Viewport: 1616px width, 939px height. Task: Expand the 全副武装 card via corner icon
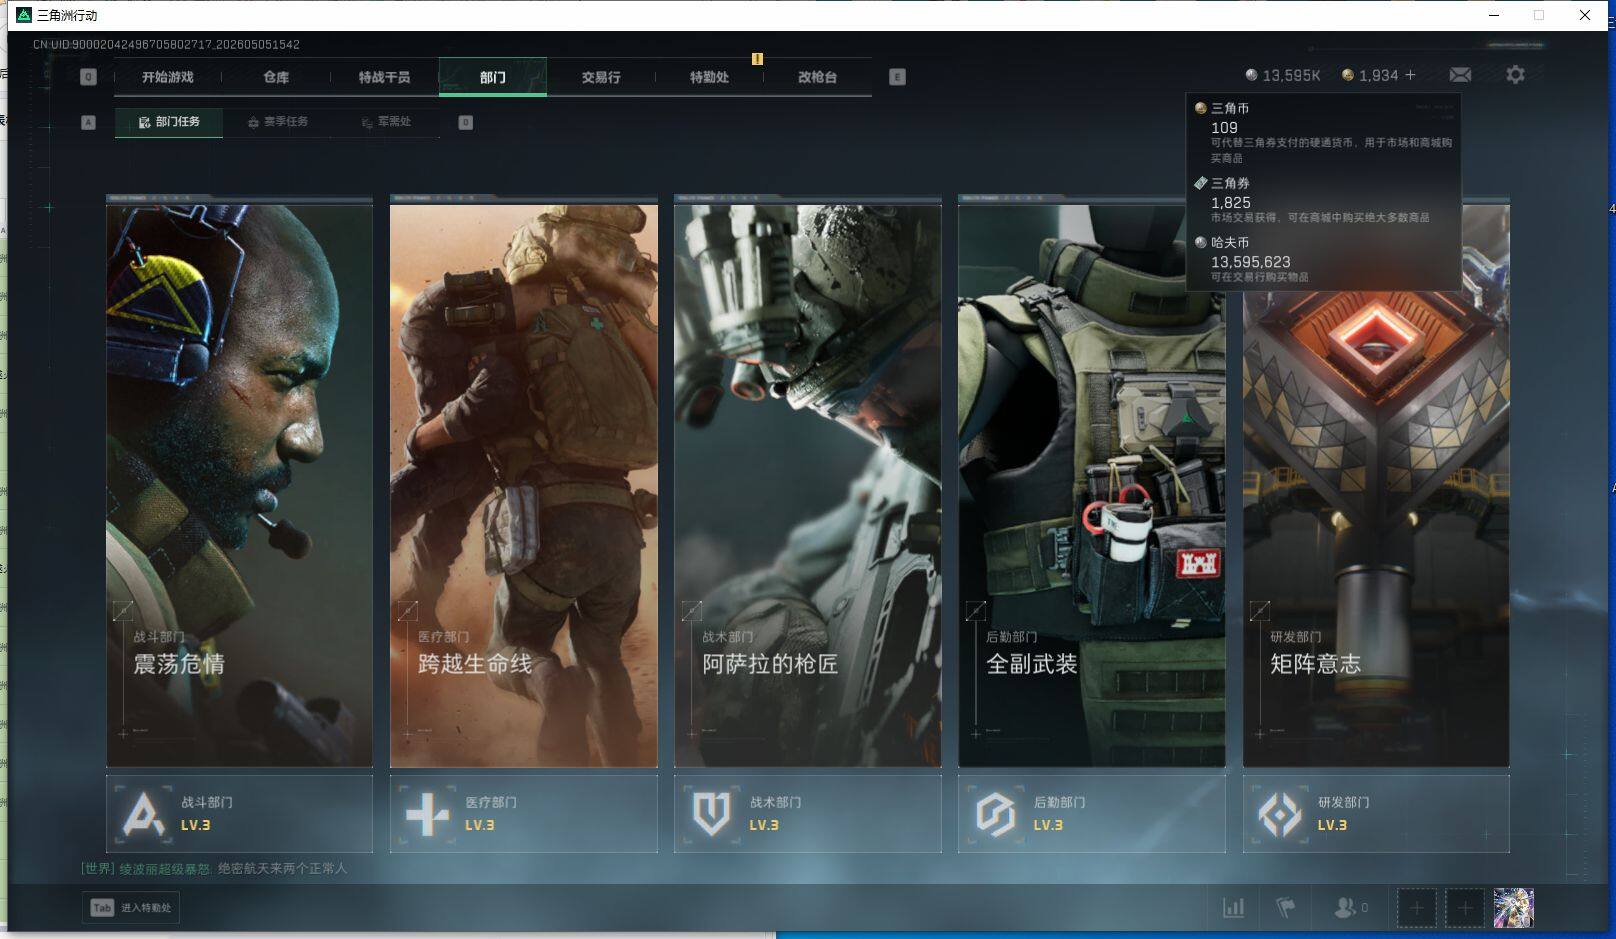976,610
